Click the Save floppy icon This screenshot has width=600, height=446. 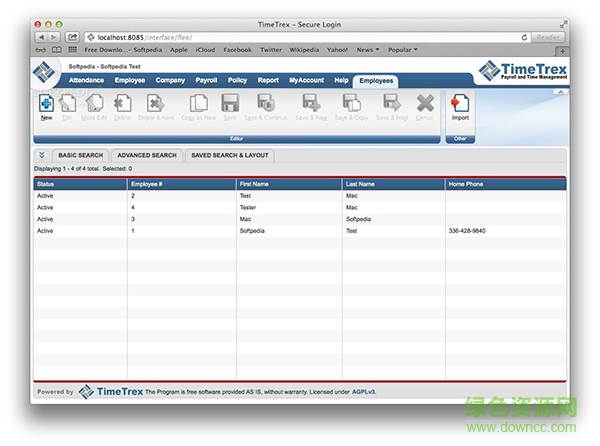point(230,103)
